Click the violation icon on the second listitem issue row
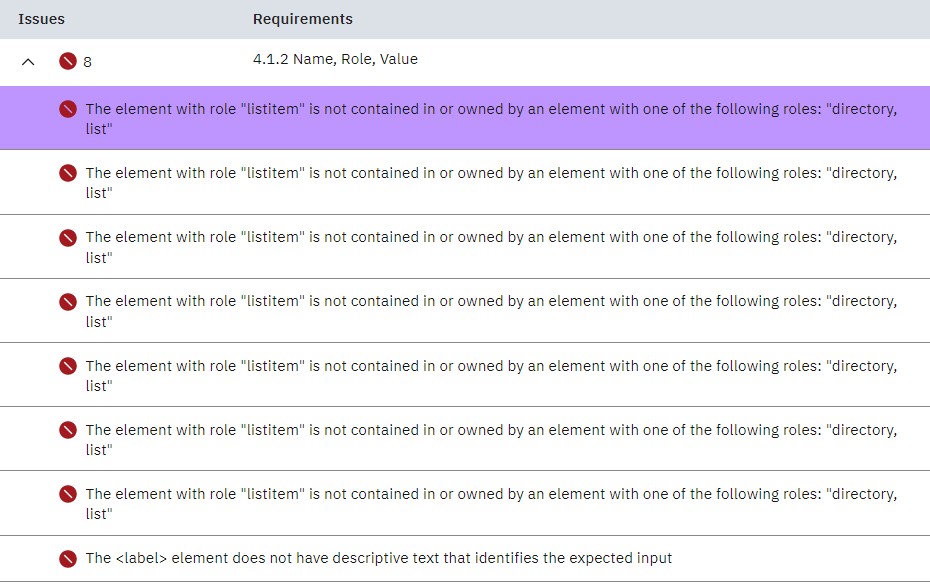 [x=68, y=172]
